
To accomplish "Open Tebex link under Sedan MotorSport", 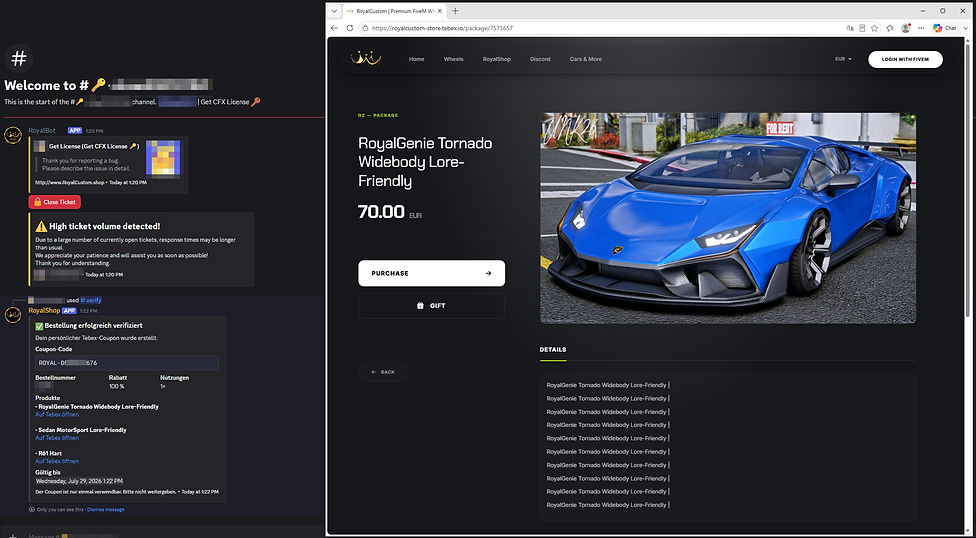I will click(57, 438).
